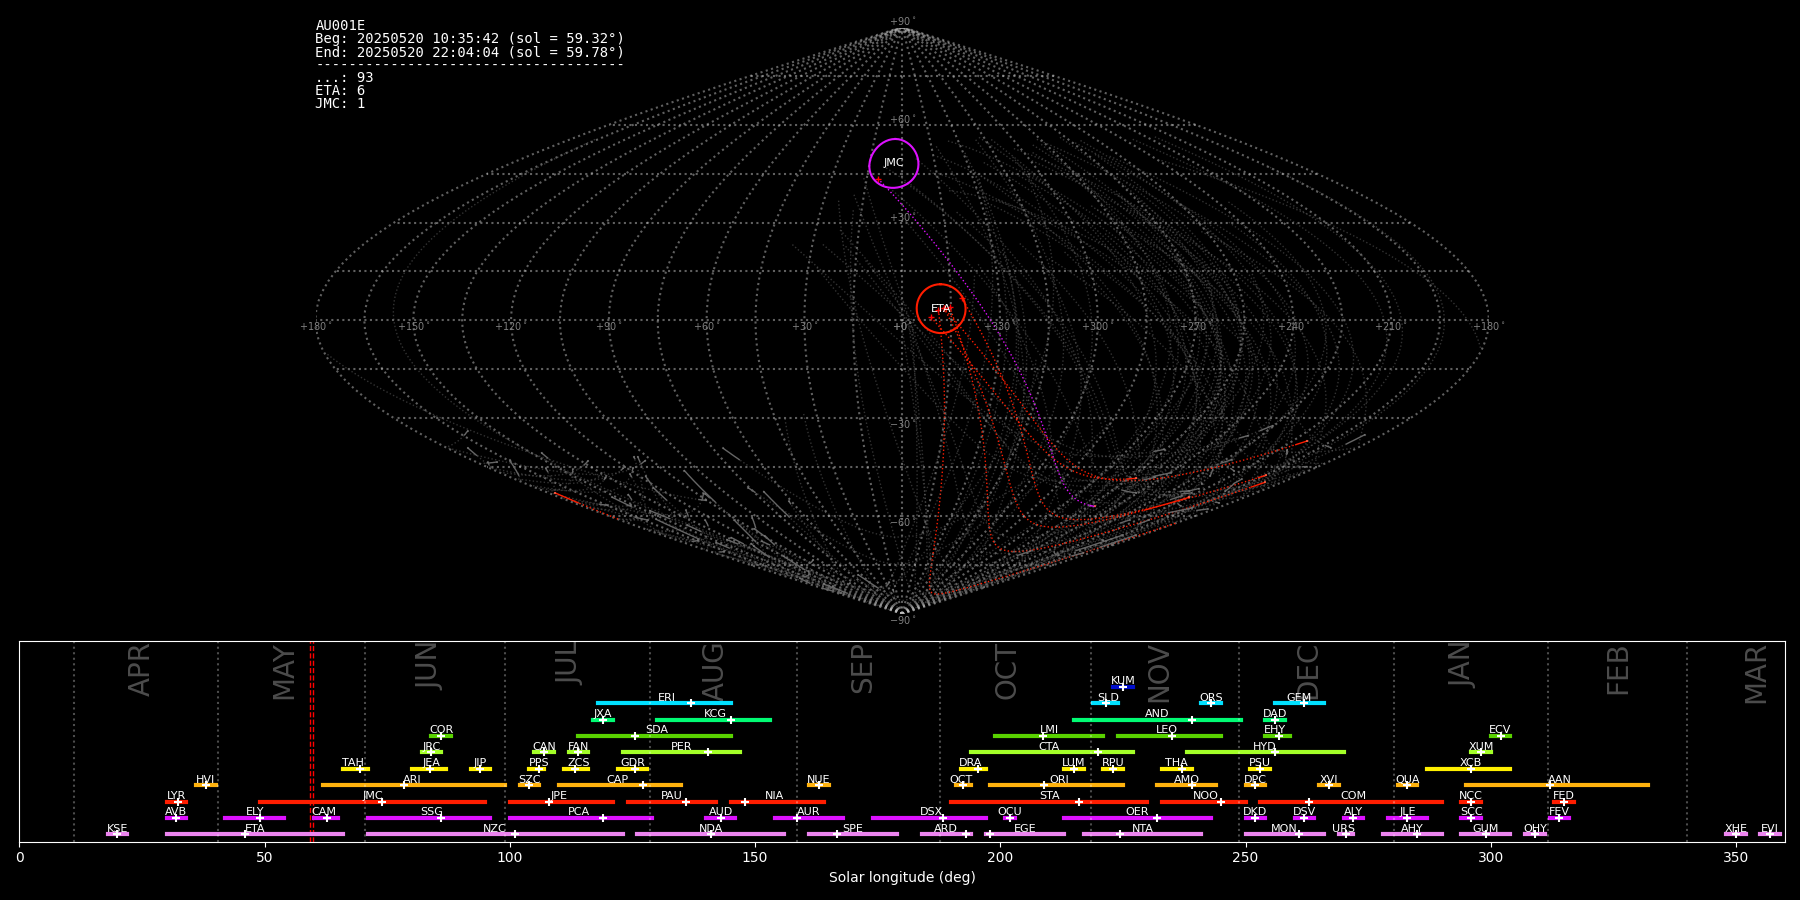
Task: Select the SDA shower label
Action: click(x=657, y=730)
